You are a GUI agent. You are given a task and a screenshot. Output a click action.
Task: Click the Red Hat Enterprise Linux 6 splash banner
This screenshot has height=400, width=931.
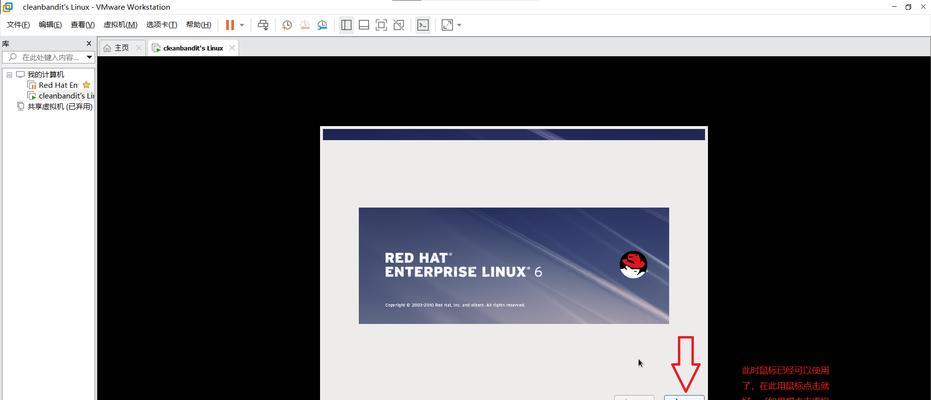click(514, 265)
